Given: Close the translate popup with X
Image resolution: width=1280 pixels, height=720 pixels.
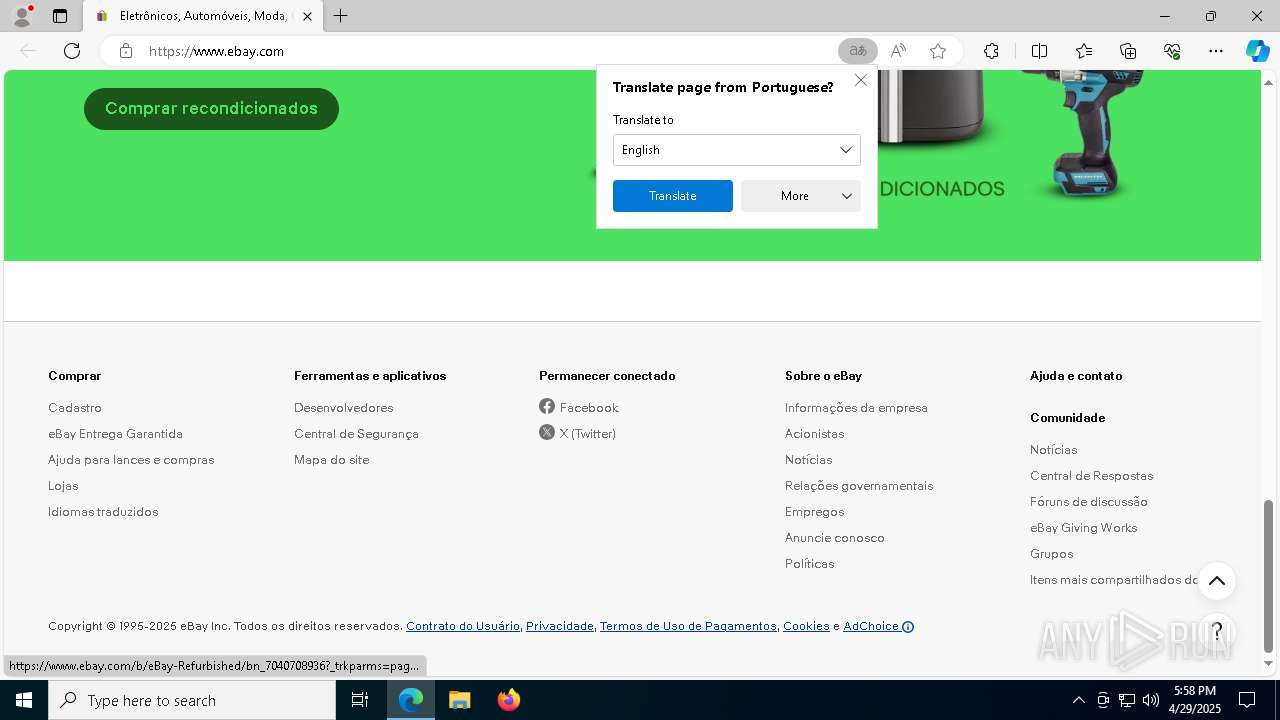Looking at the screenshot, I should click(x=861, y=80).
